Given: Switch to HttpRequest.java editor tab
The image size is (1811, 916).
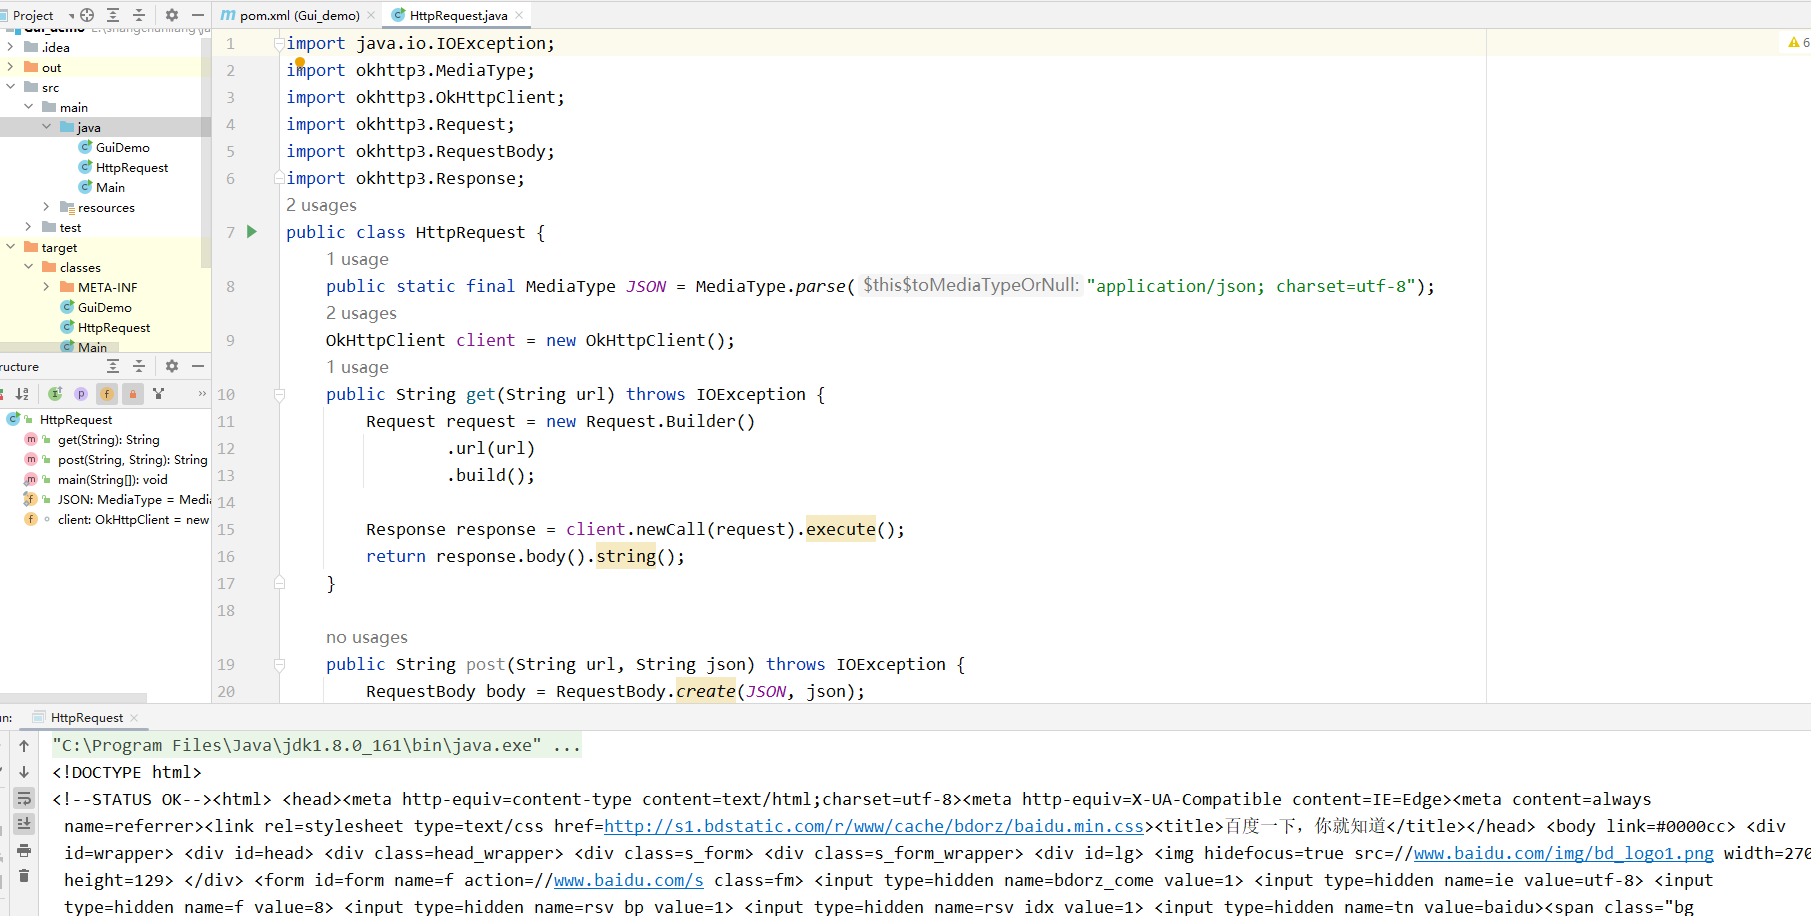Looking at the screenshot, I should pos(459,15).
